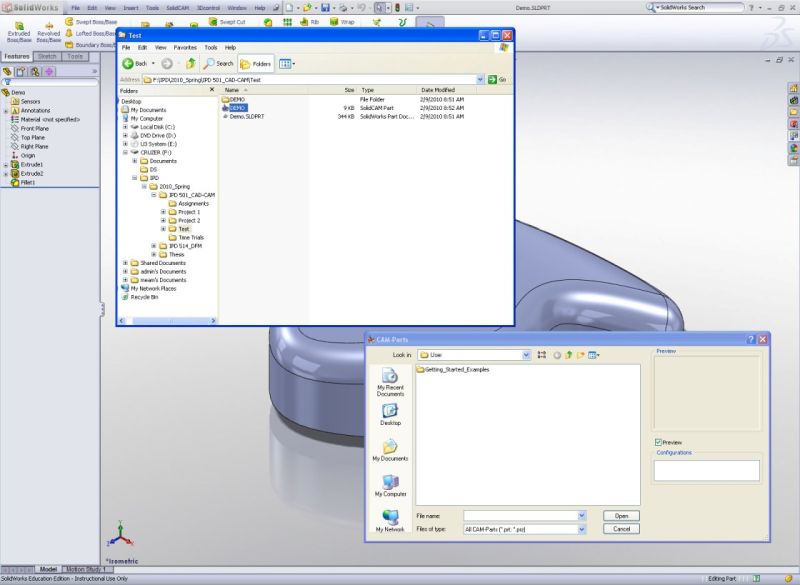Collapse the CRUZER (F:) drive tree
Viewport: 800px width, 585px height.
126,152
